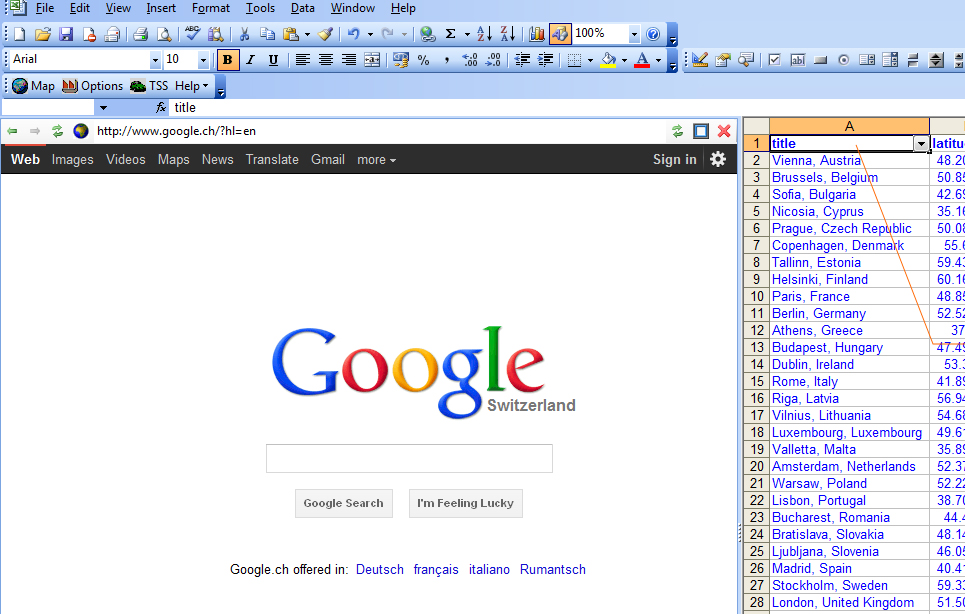This screenshot has height=614, width=965.
Task: Create a new blank workbook
Action: pyautogui.click(x=19, y=34)
